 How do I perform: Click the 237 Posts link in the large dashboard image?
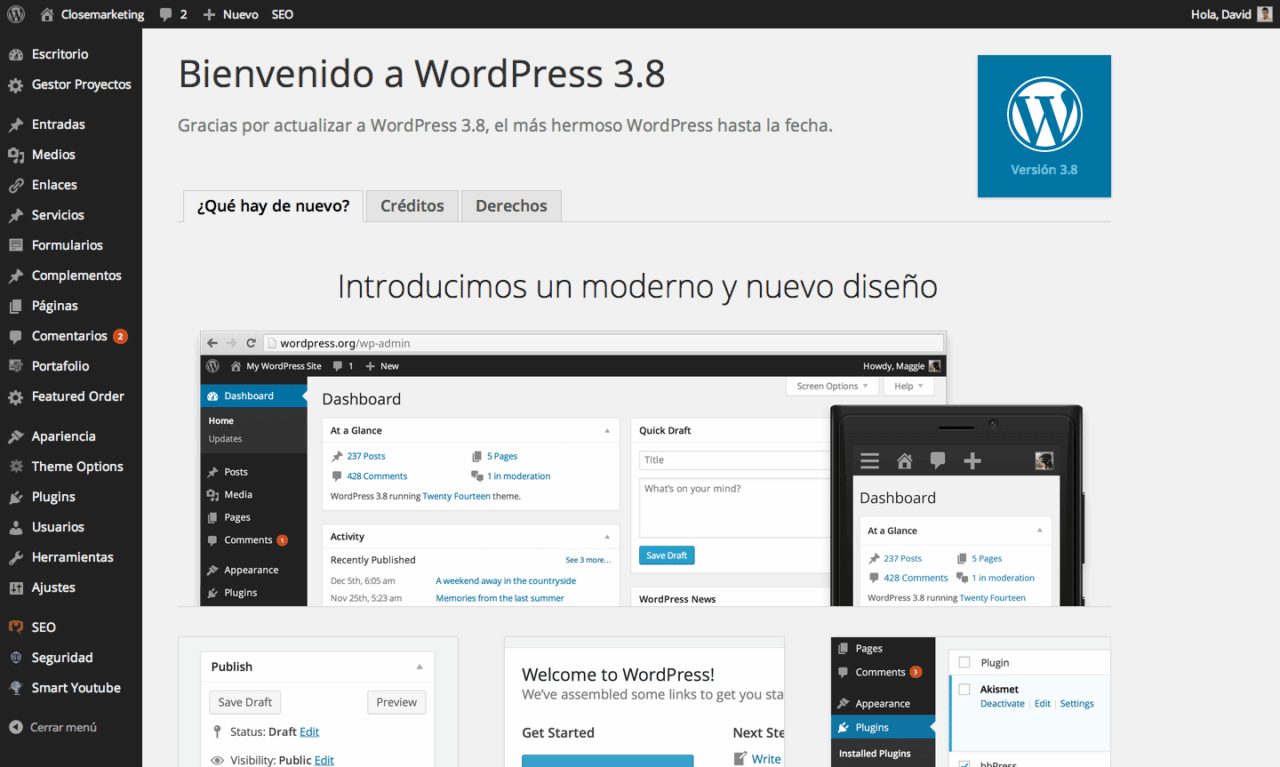[x=366, y=456]
